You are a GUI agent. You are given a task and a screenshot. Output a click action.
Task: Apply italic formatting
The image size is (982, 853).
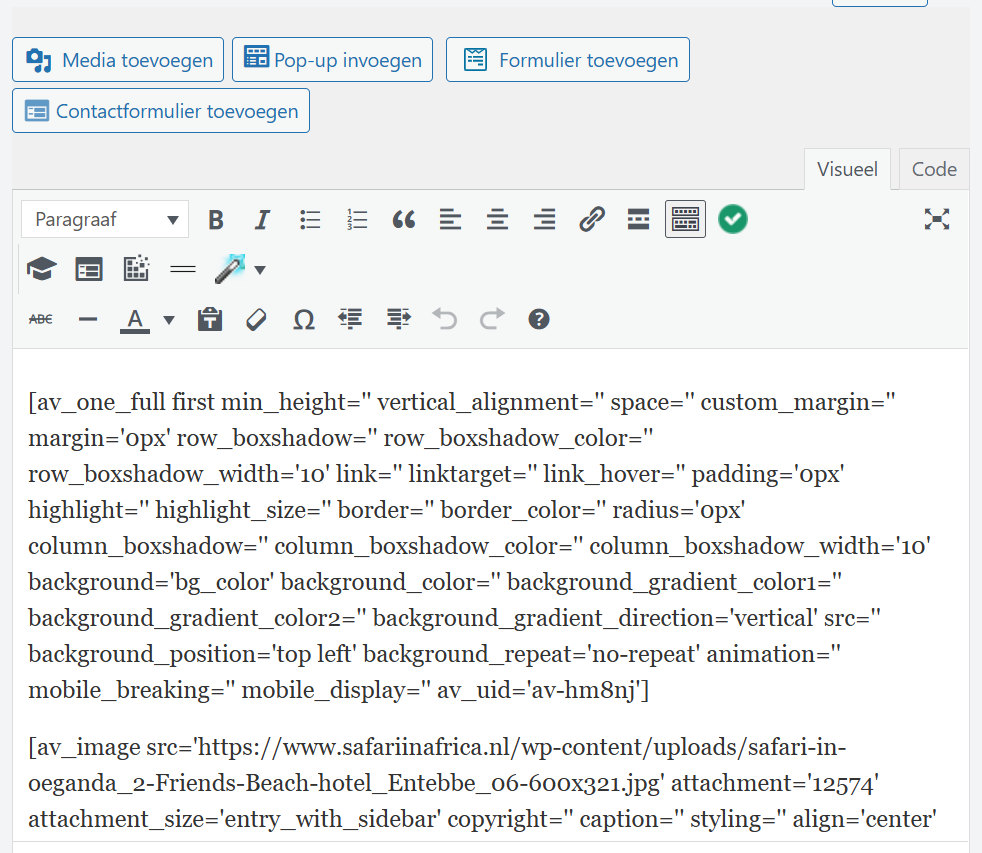[262, 220]
